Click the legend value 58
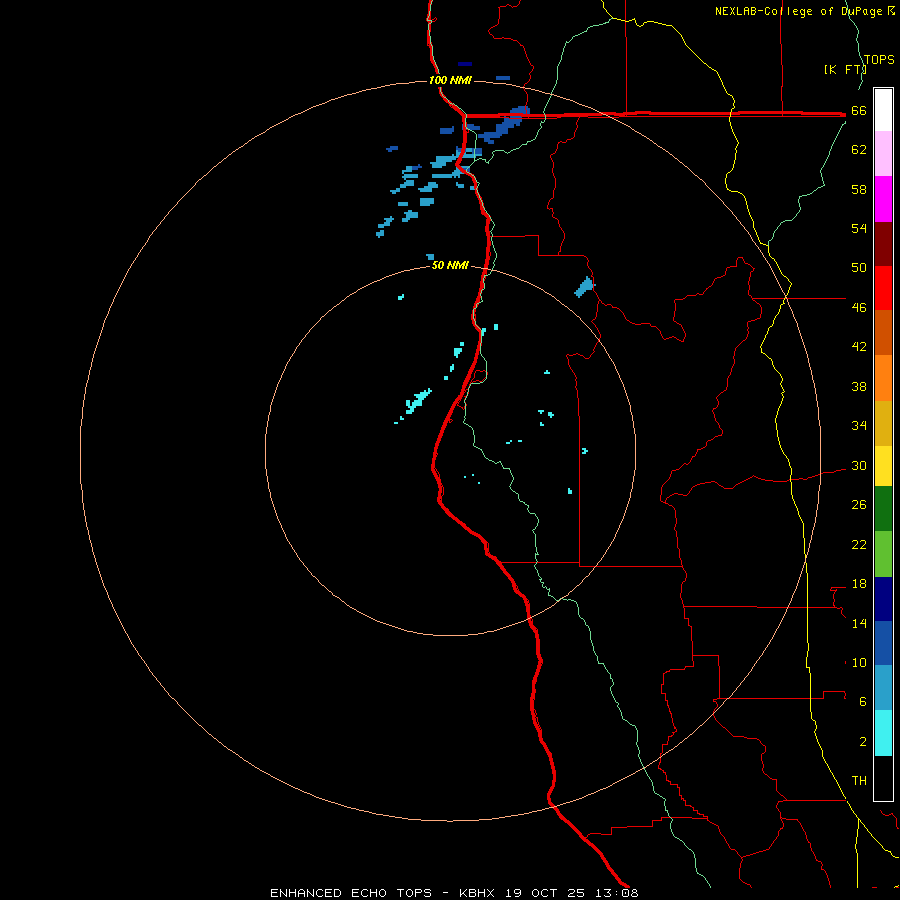Screen dimensions: 900x900 tap(859, 189)
